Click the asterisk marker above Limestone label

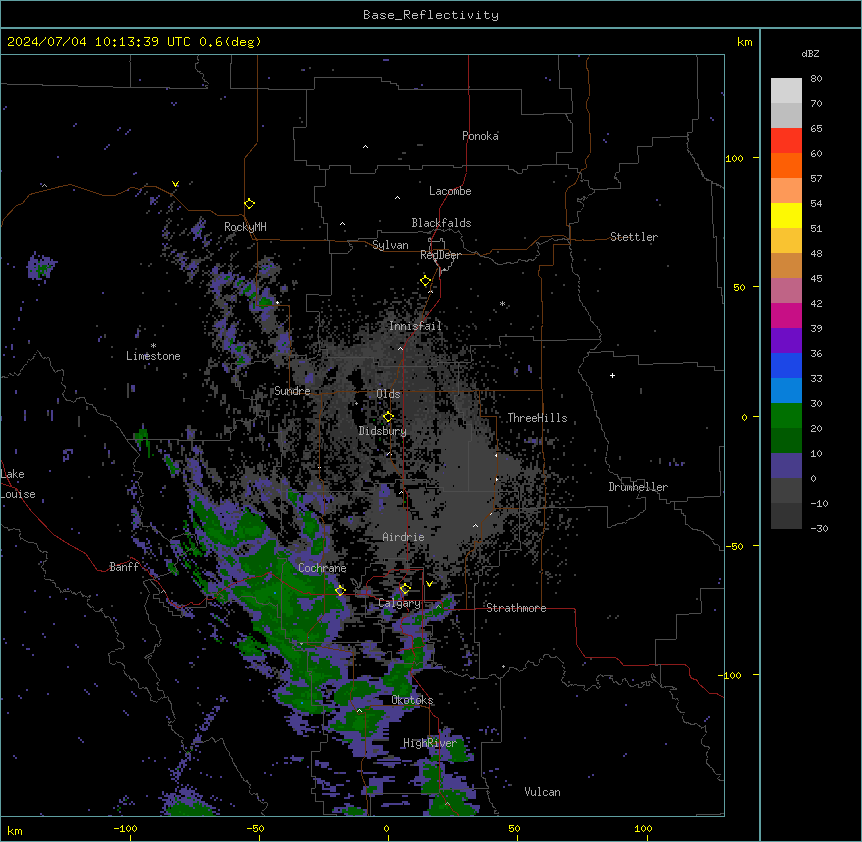153,346
